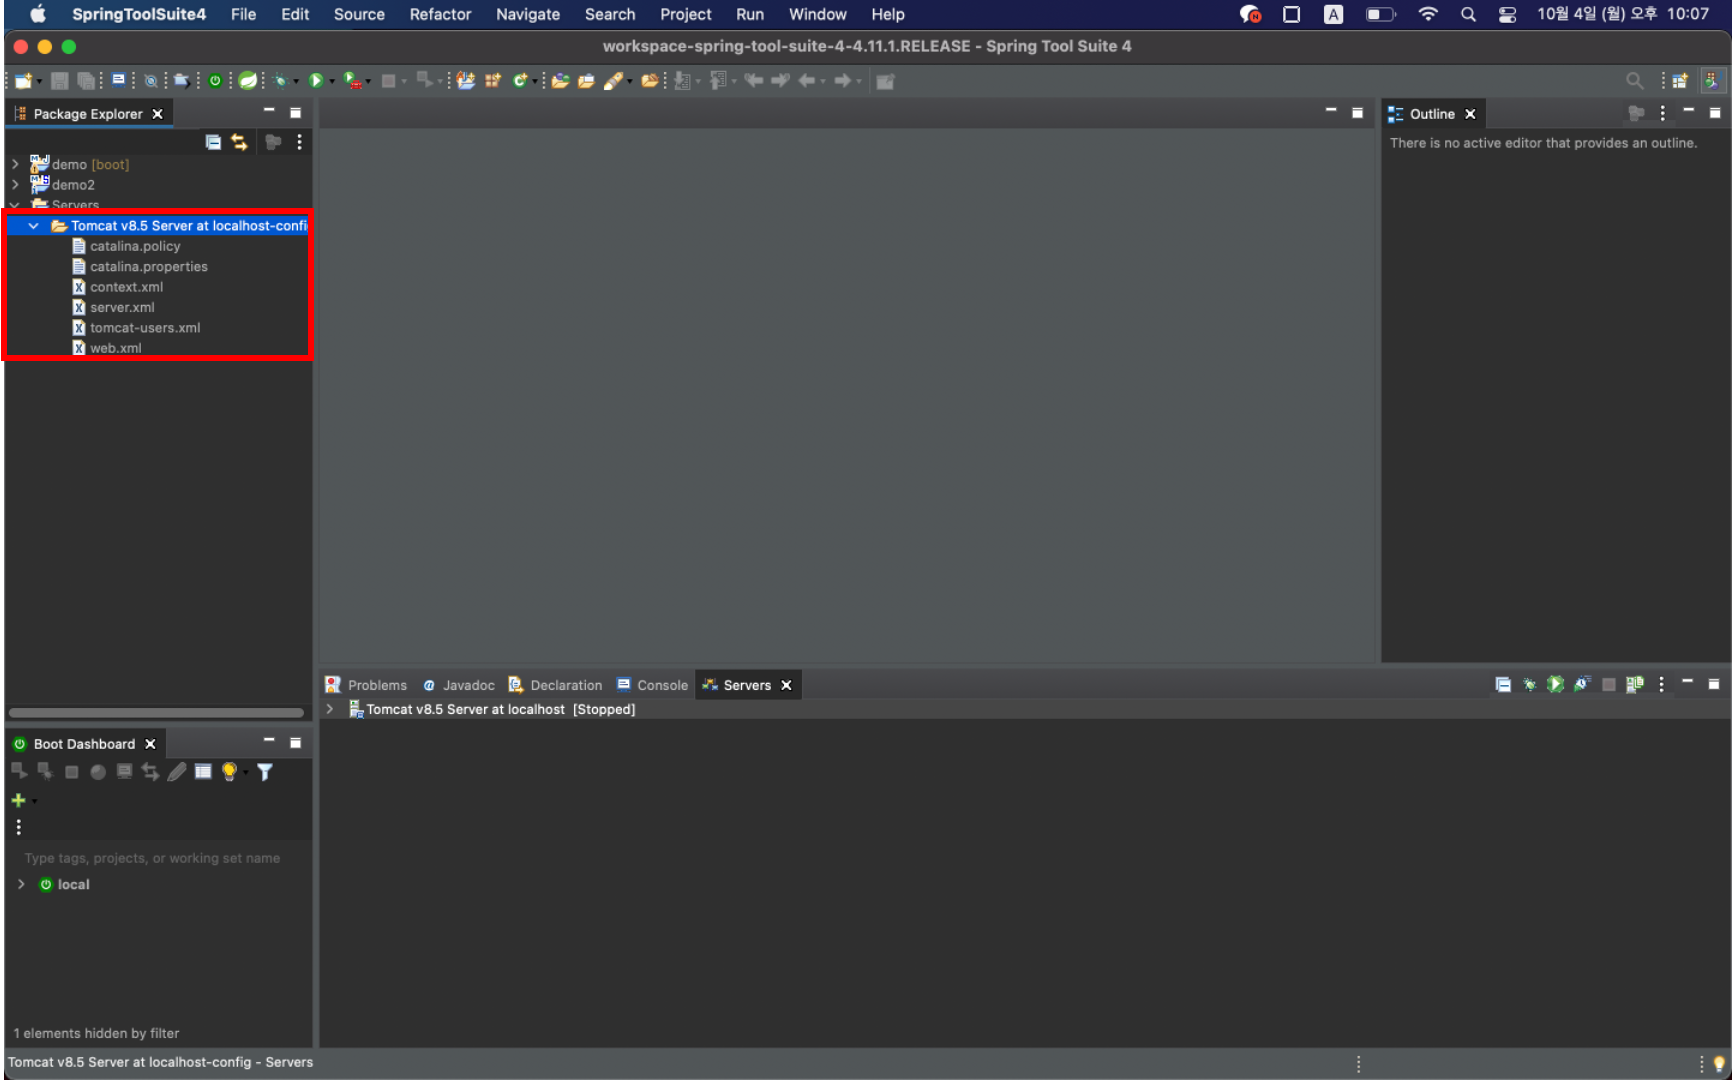
Task: Click the green Spring leaf toolbar icon
Action: click(247, 81)
